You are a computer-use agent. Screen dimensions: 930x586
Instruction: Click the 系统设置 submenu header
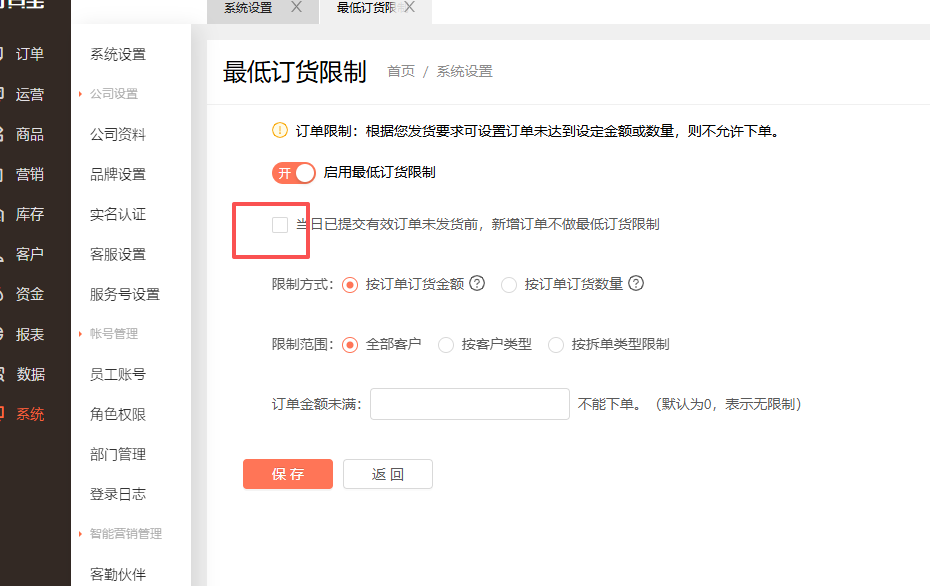coord(117,54)
